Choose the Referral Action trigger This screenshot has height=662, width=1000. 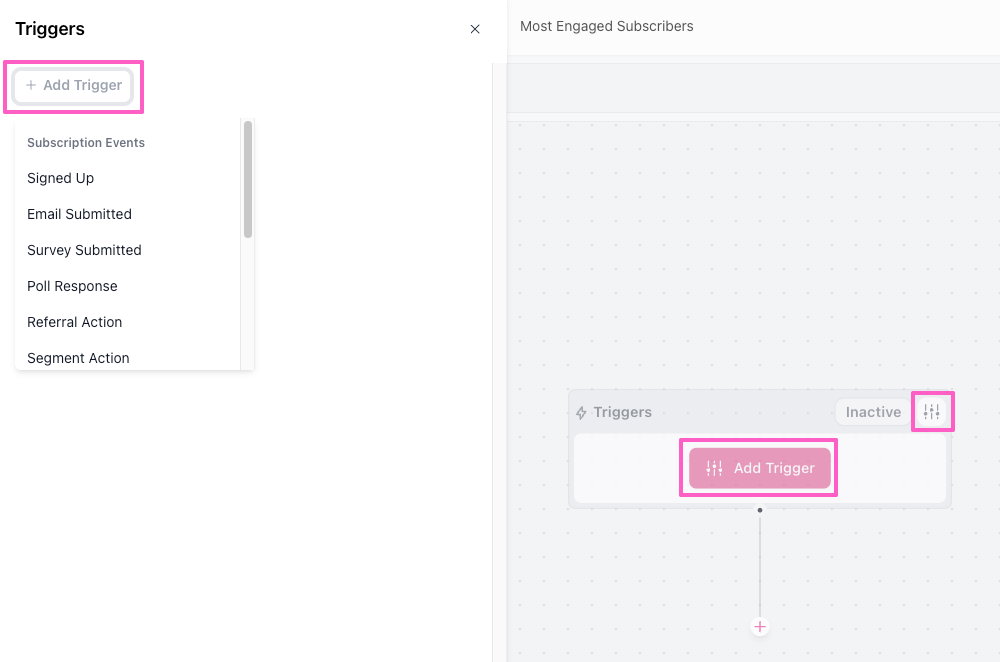pyautogui.click(x=75, y=322)
